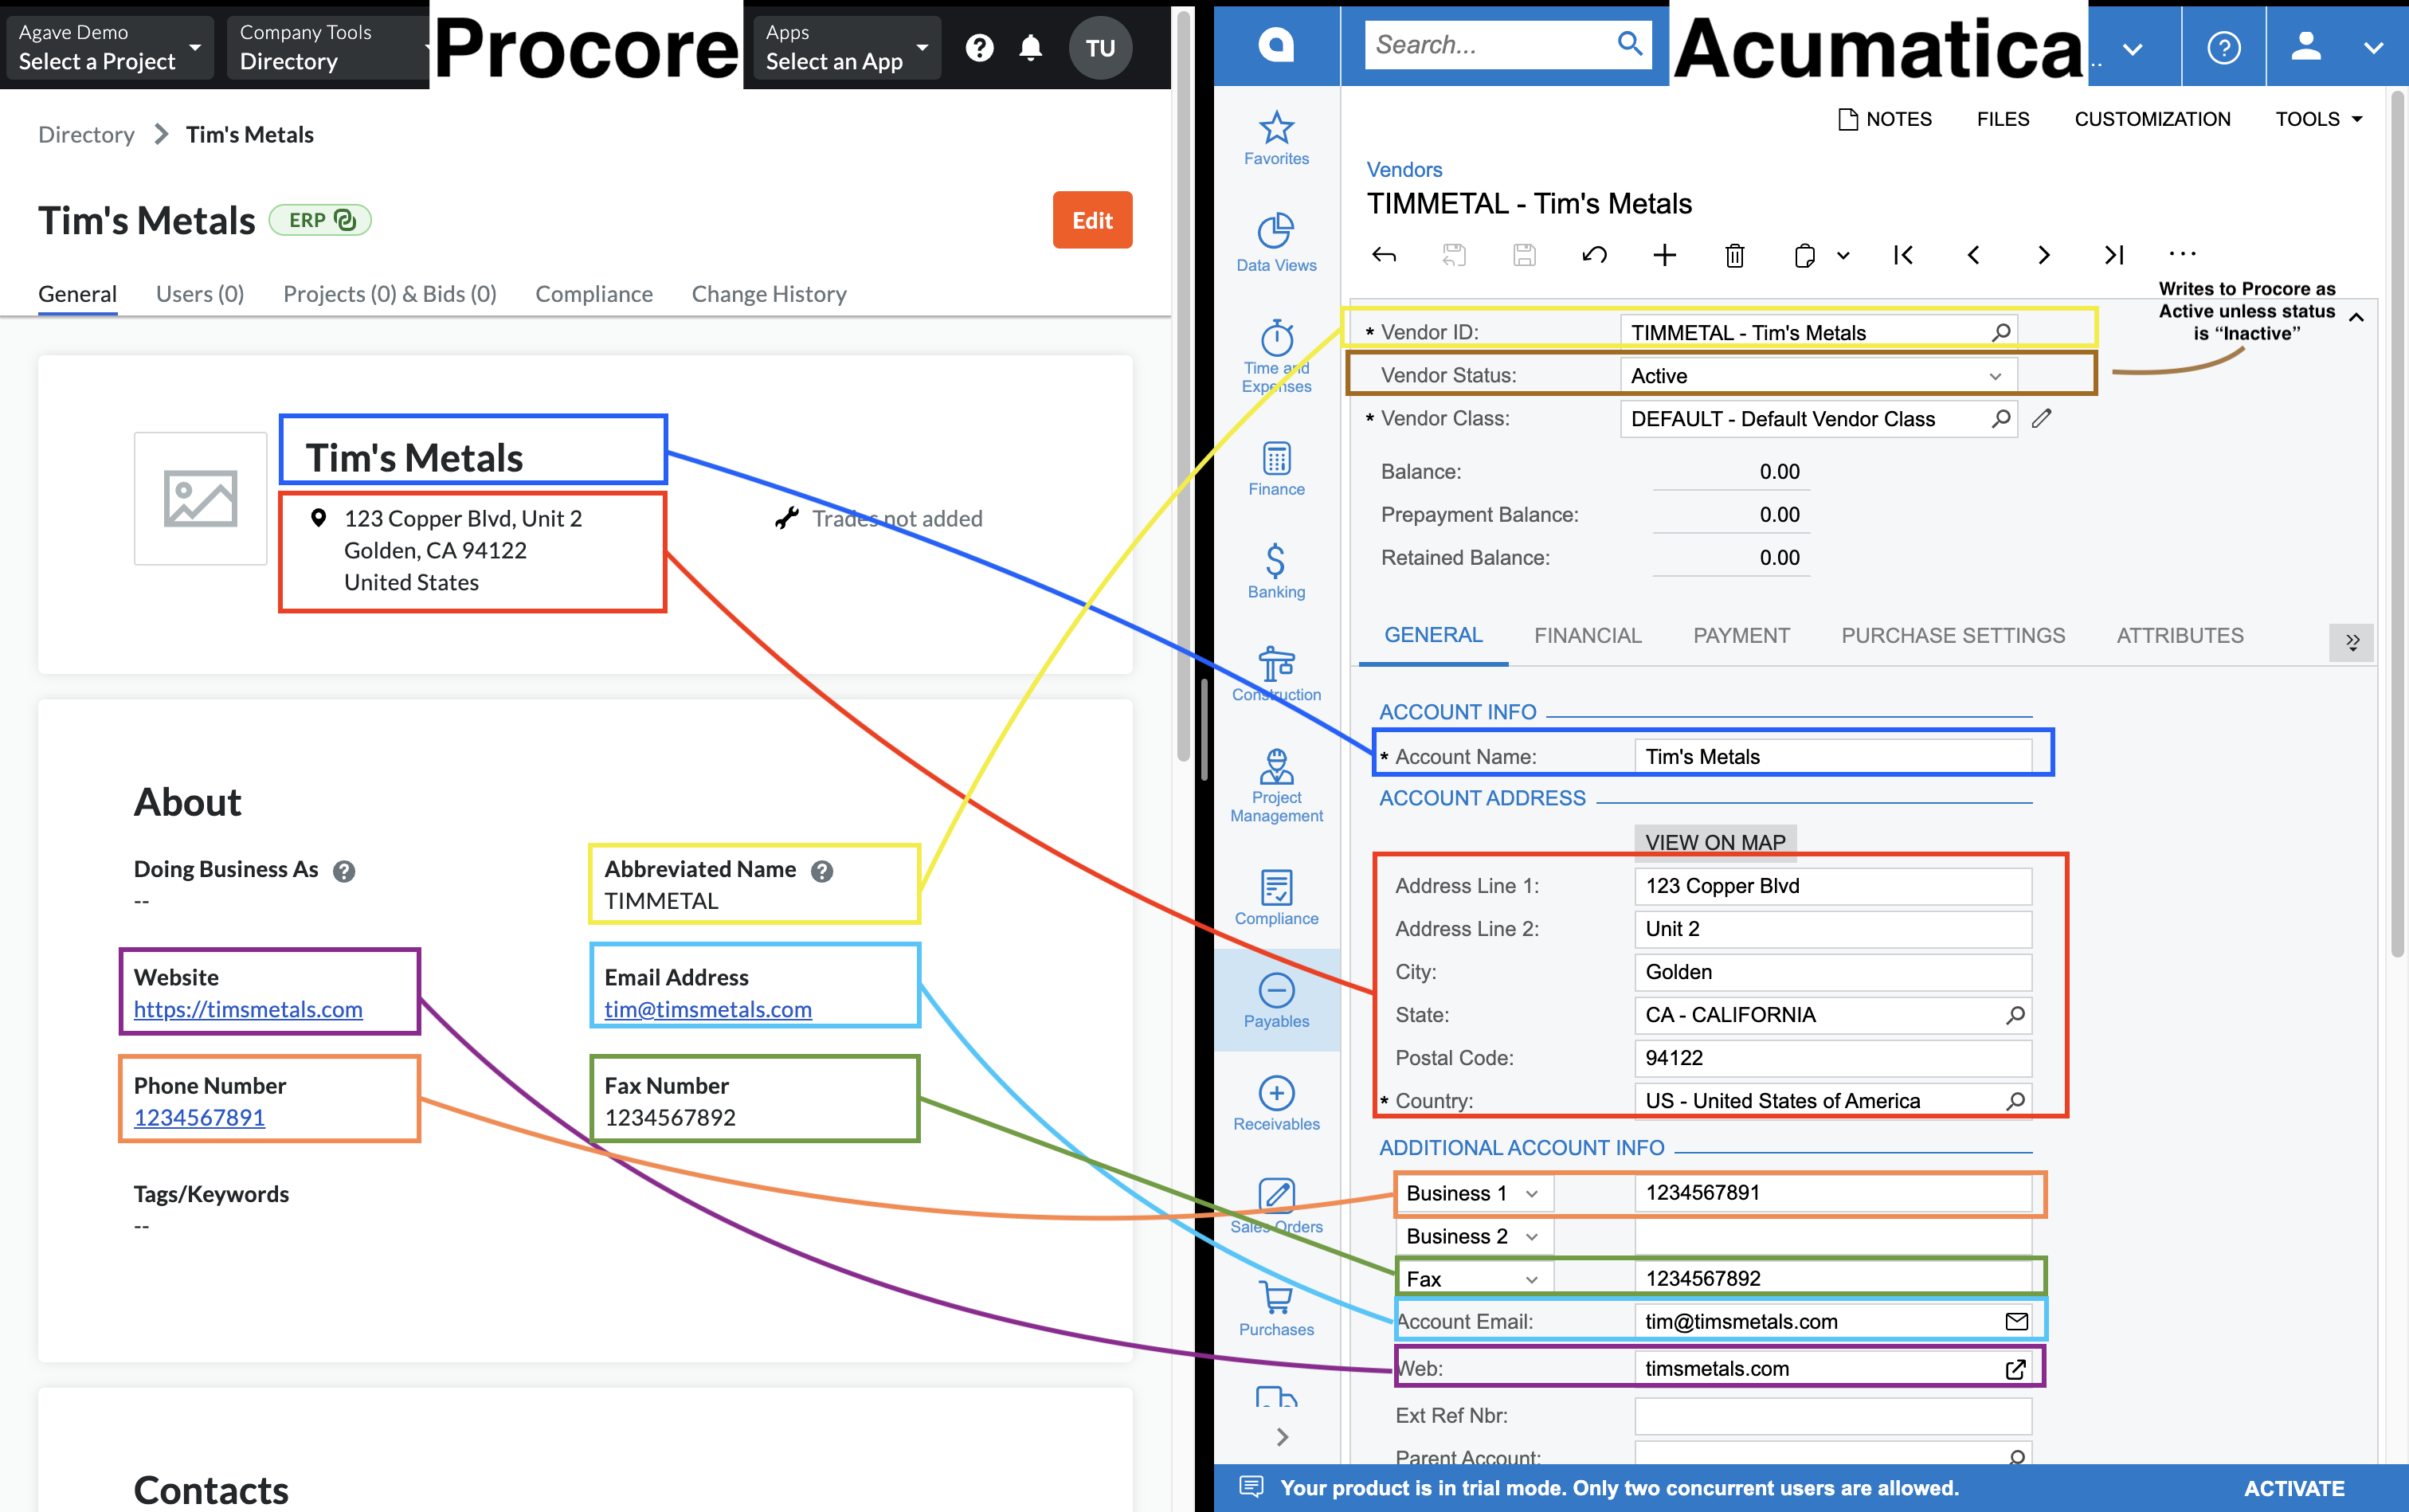The width and height of the screenshot is (2409, 1512).
Task: Open the Banking workspace
Action: (x=1276, y=572)
